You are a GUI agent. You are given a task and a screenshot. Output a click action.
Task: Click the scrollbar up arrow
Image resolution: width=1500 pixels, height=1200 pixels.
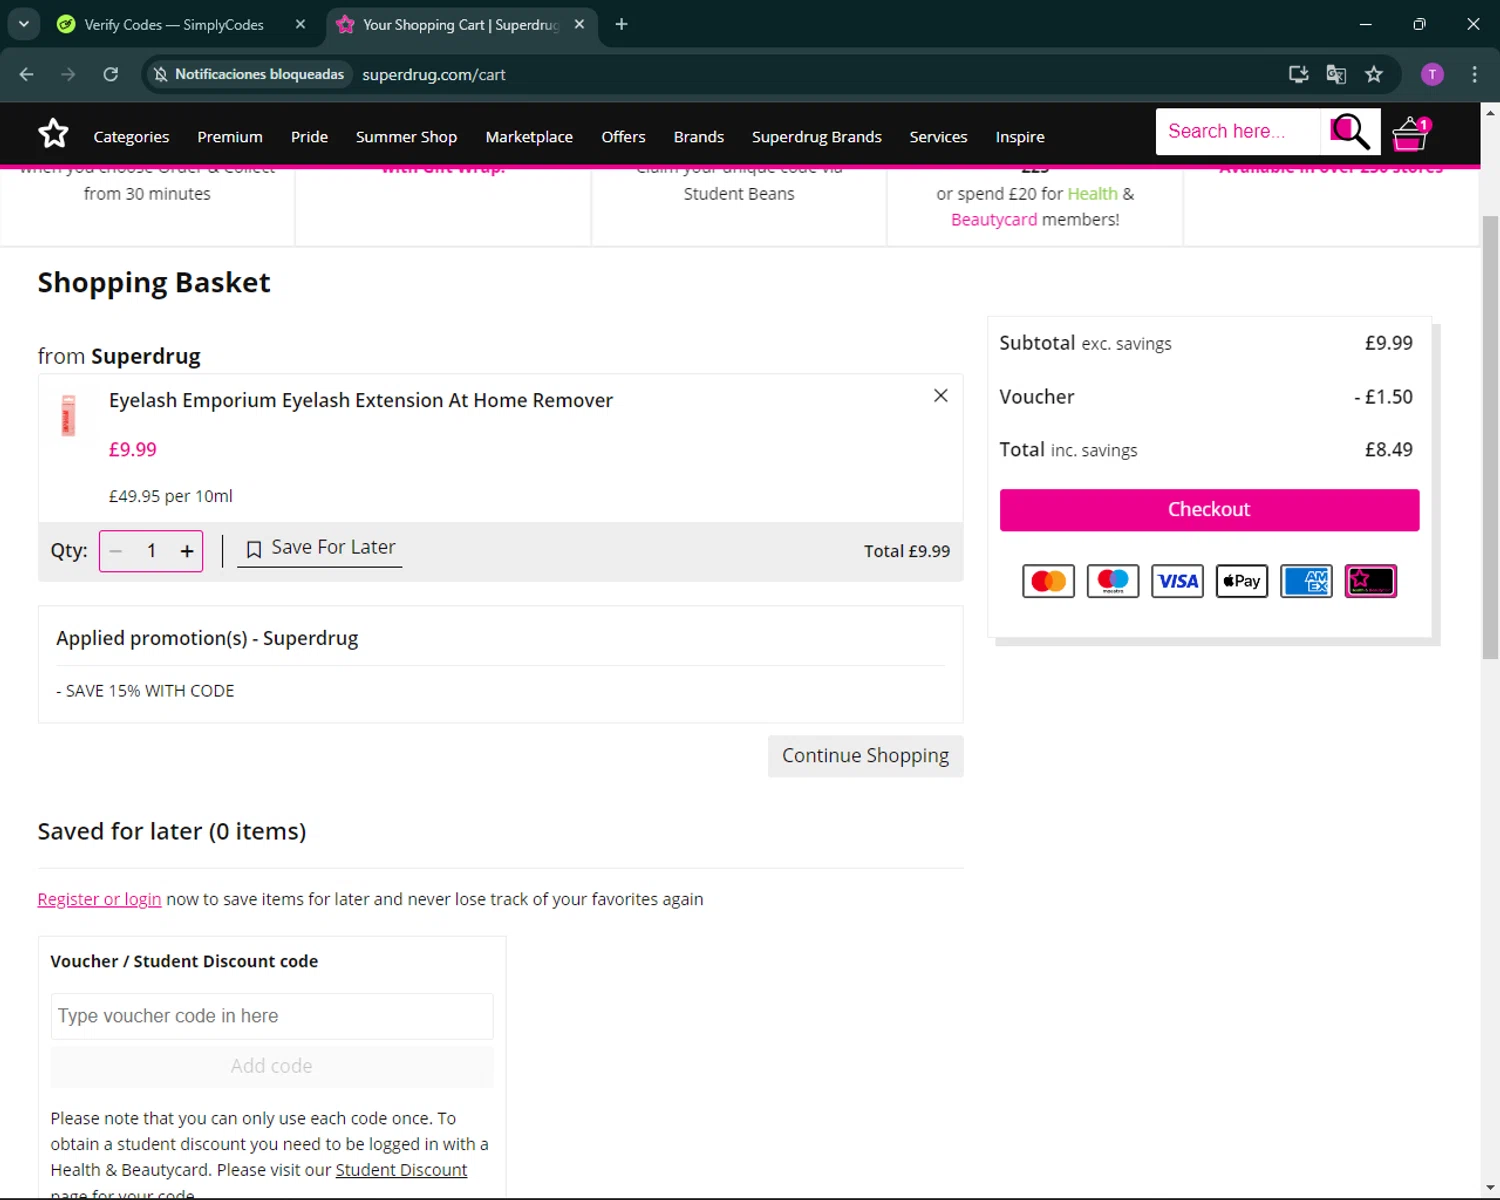(x=1490, y=112)
